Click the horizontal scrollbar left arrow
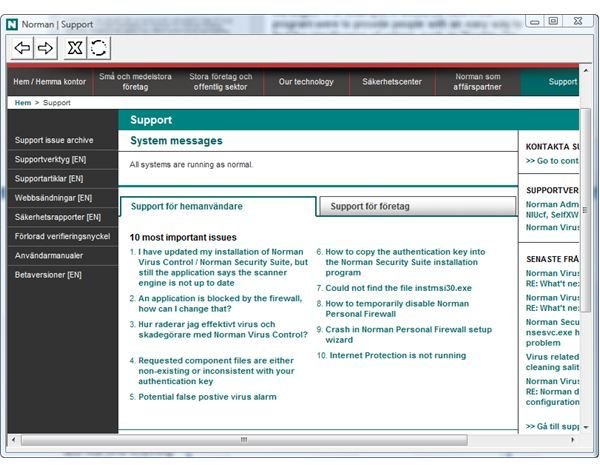 click(x=13, y=440)
